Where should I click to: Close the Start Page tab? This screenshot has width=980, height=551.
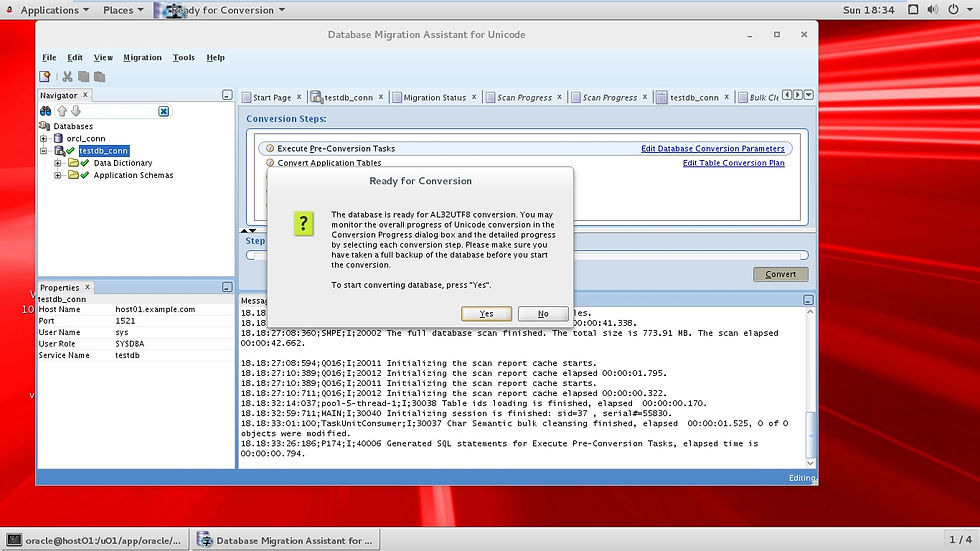(299, 97)
